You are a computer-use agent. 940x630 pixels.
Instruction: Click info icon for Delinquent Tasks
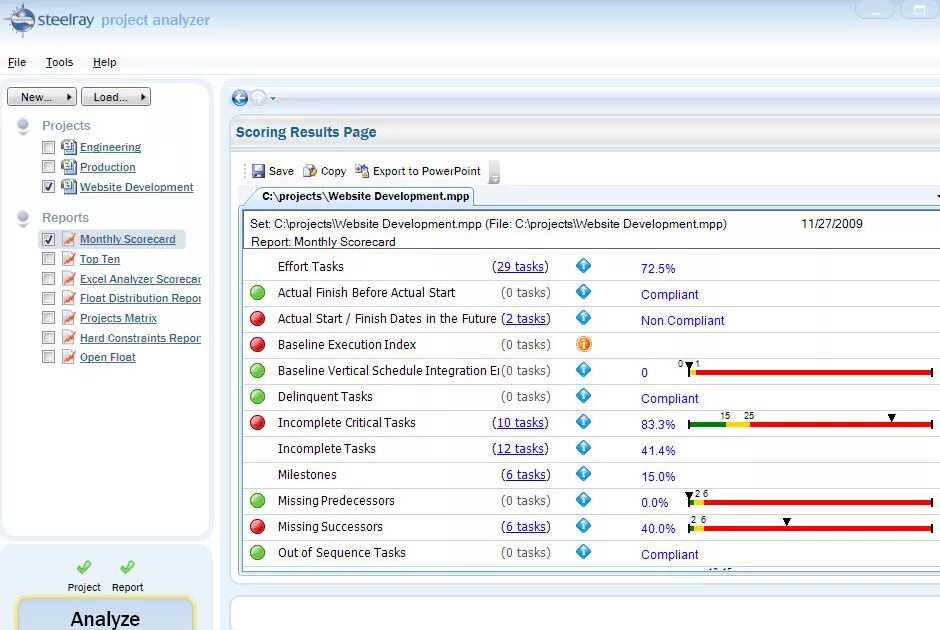(583, 396)
